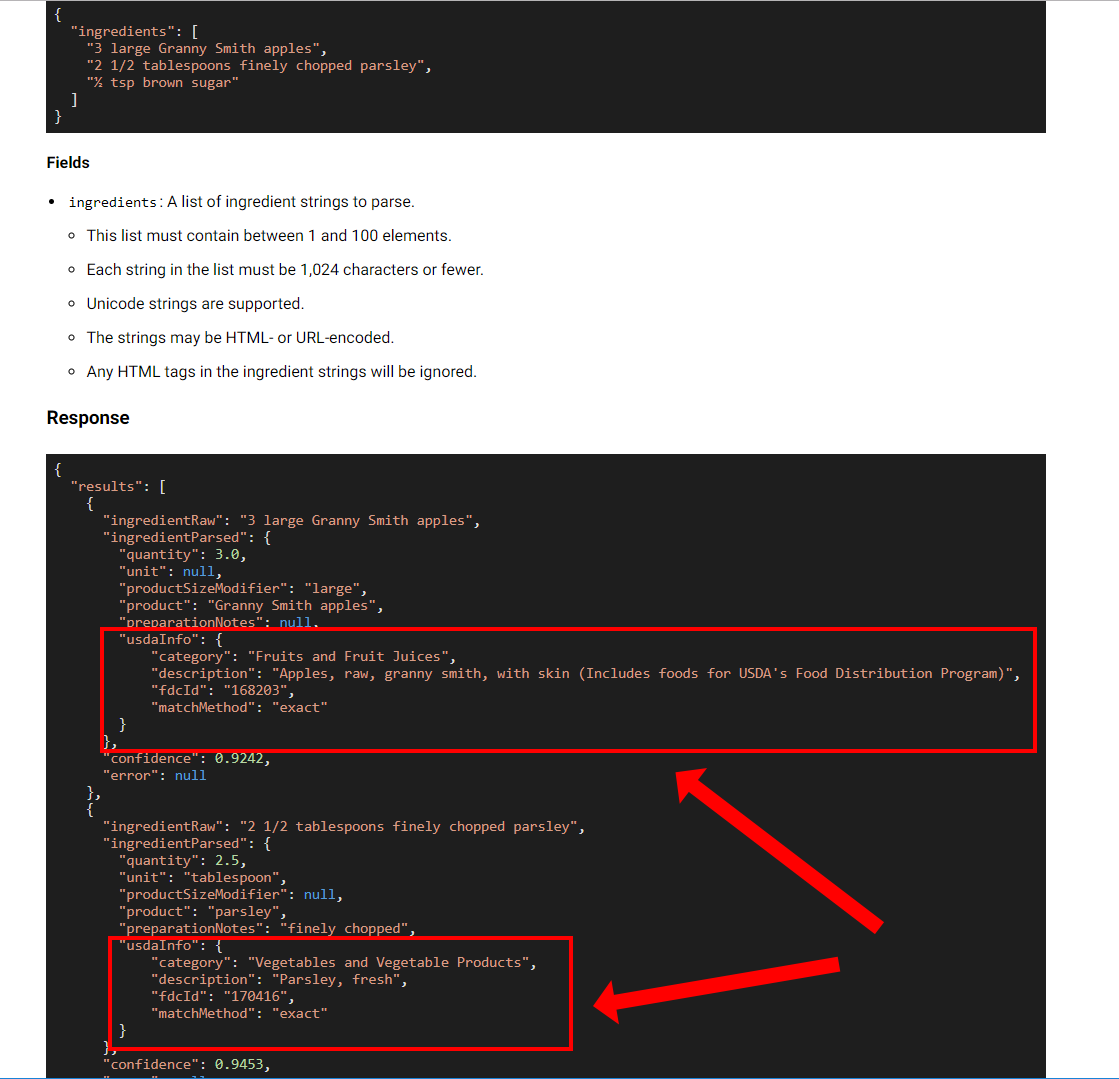Viewport: 1119px width, 1079px height.
Task: Click "Unicode strings are supported" bullet text
Action: [x=195, y=304]
